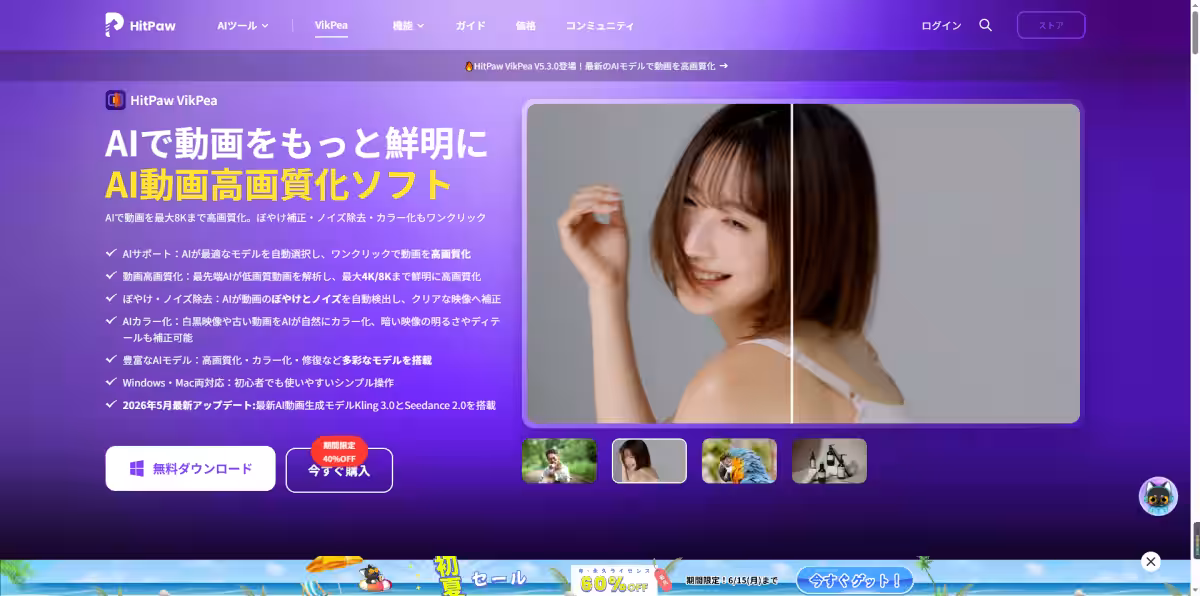The width and height of the screenshot is (1200, 596).
Task: Close the summer sale banner
Action: tap(1151, 562)
